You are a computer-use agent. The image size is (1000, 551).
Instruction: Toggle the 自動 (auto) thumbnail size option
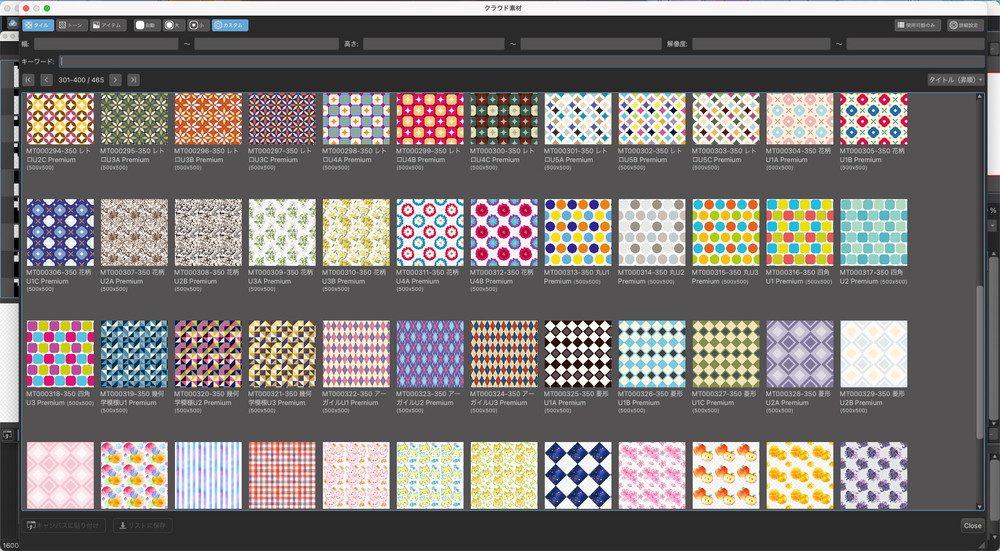tap(146, 25)
